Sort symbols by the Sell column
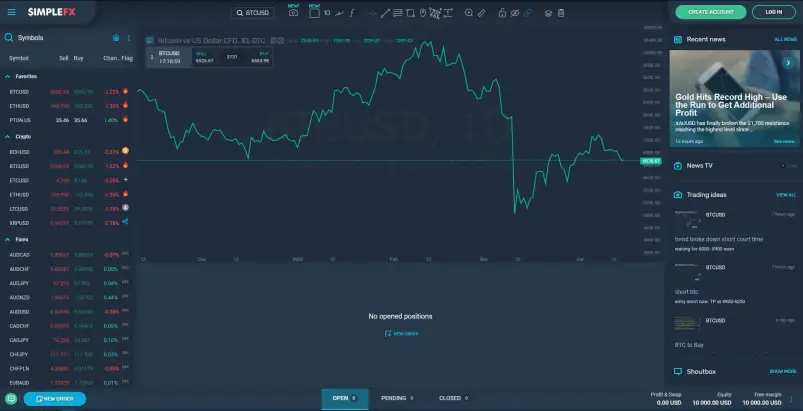The height and width of the screenshot is (411, 803). (x=64, y=58)
